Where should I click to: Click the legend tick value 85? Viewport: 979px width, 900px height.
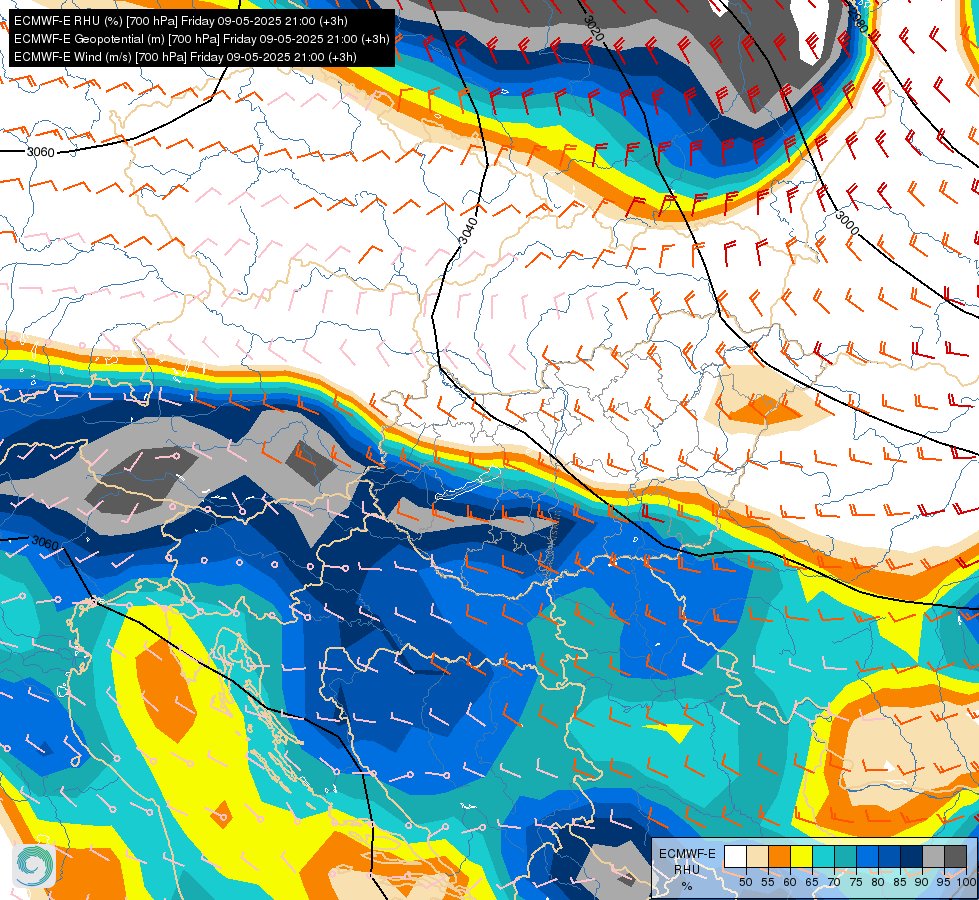[x=900, y=882]
